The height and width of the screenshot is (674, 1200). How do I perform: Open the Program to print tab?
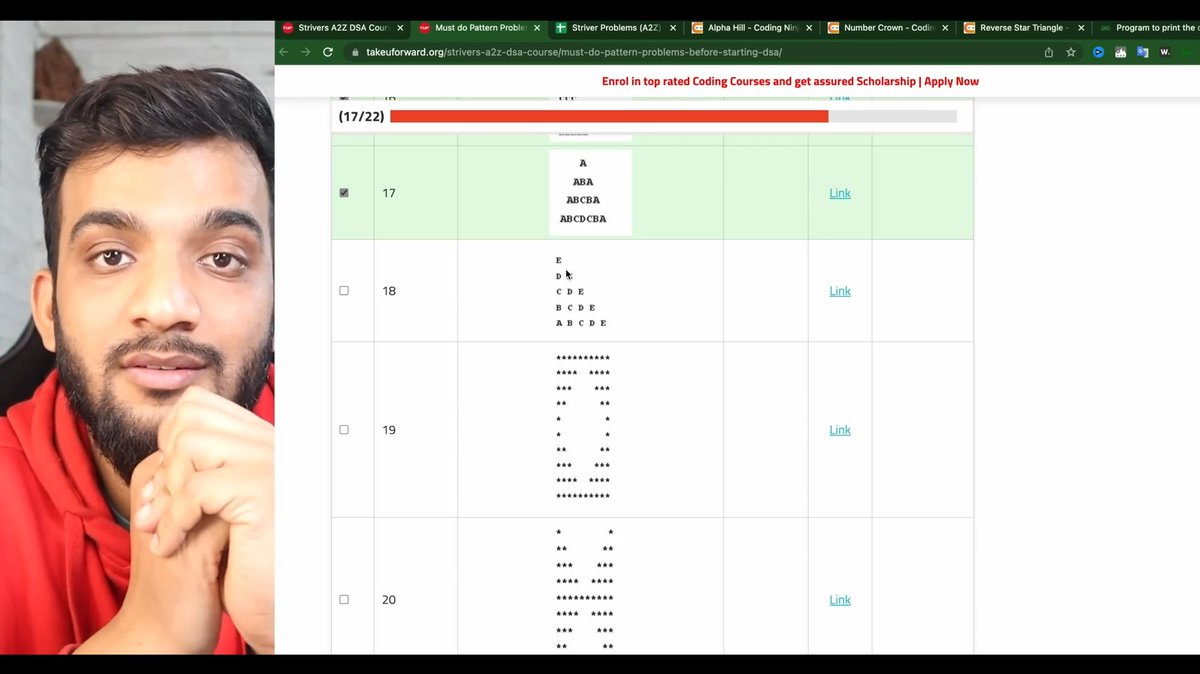tap(1147, 28)
